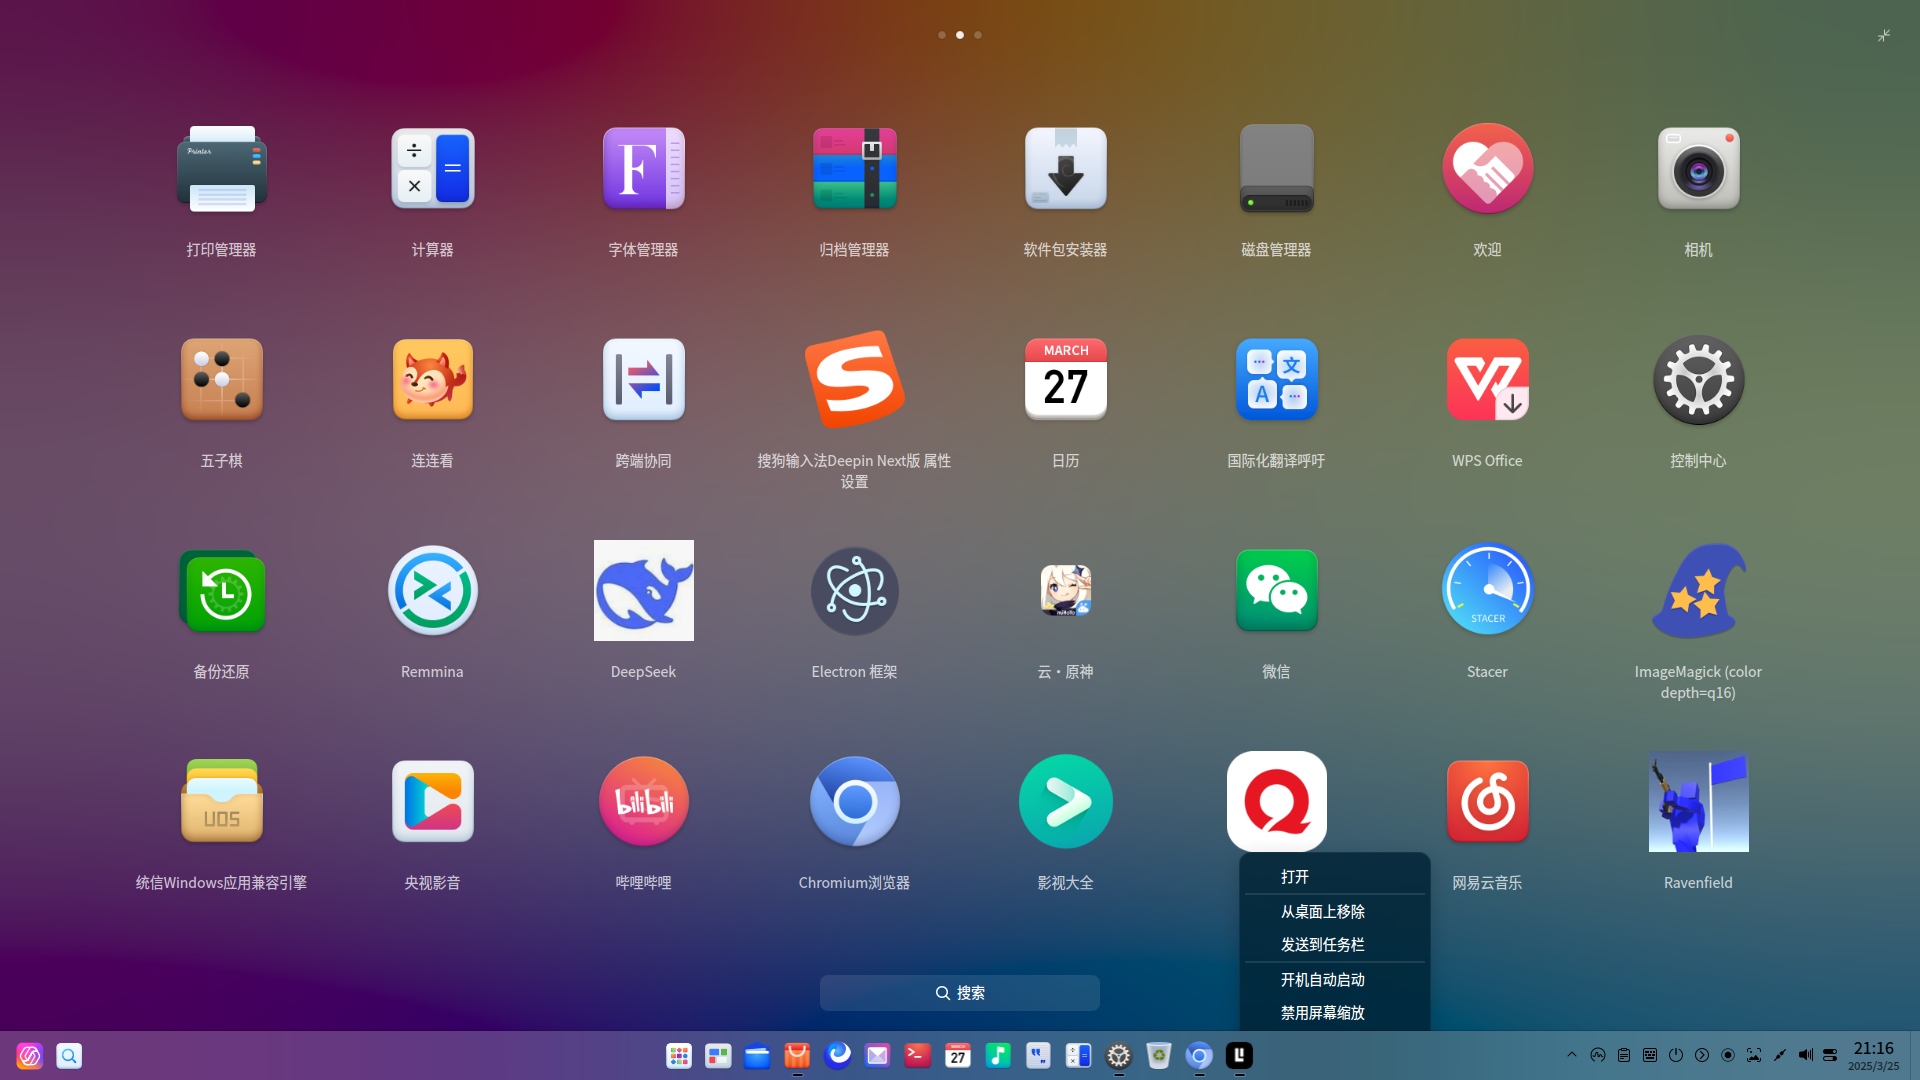Open 云·原神 cloud game icon
Image resolution: width=1920 pixels, height=1080 pixels.
1066,590
